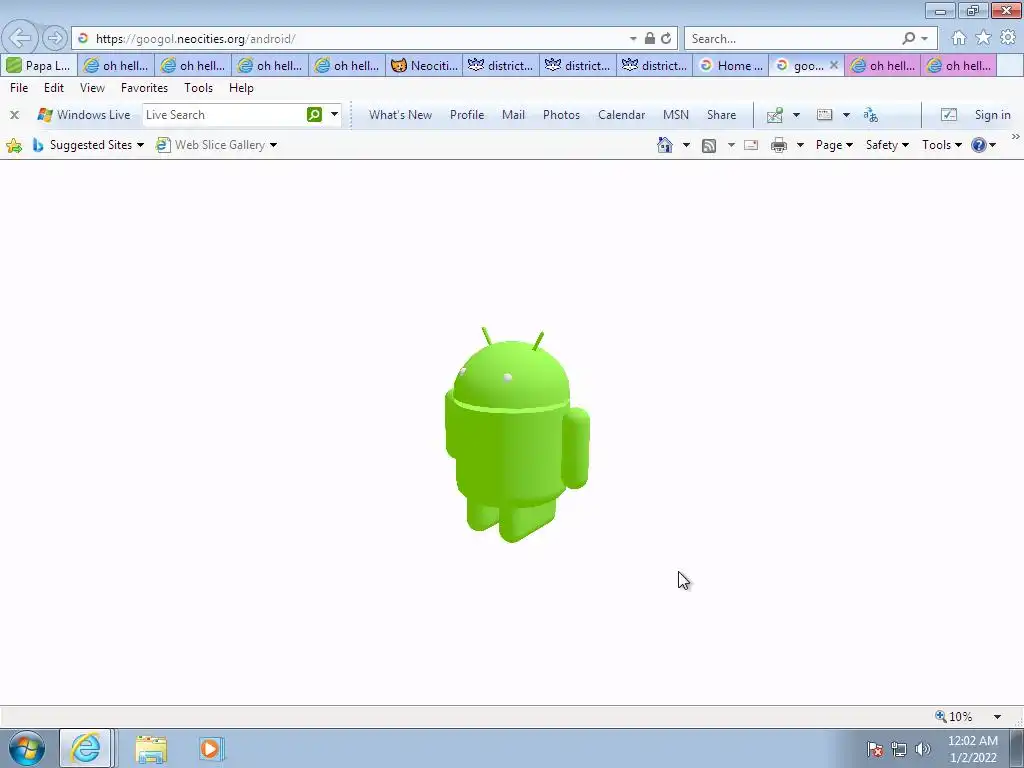
Task: Open the blue Help question mark icon
Action: tap(978, 145)
